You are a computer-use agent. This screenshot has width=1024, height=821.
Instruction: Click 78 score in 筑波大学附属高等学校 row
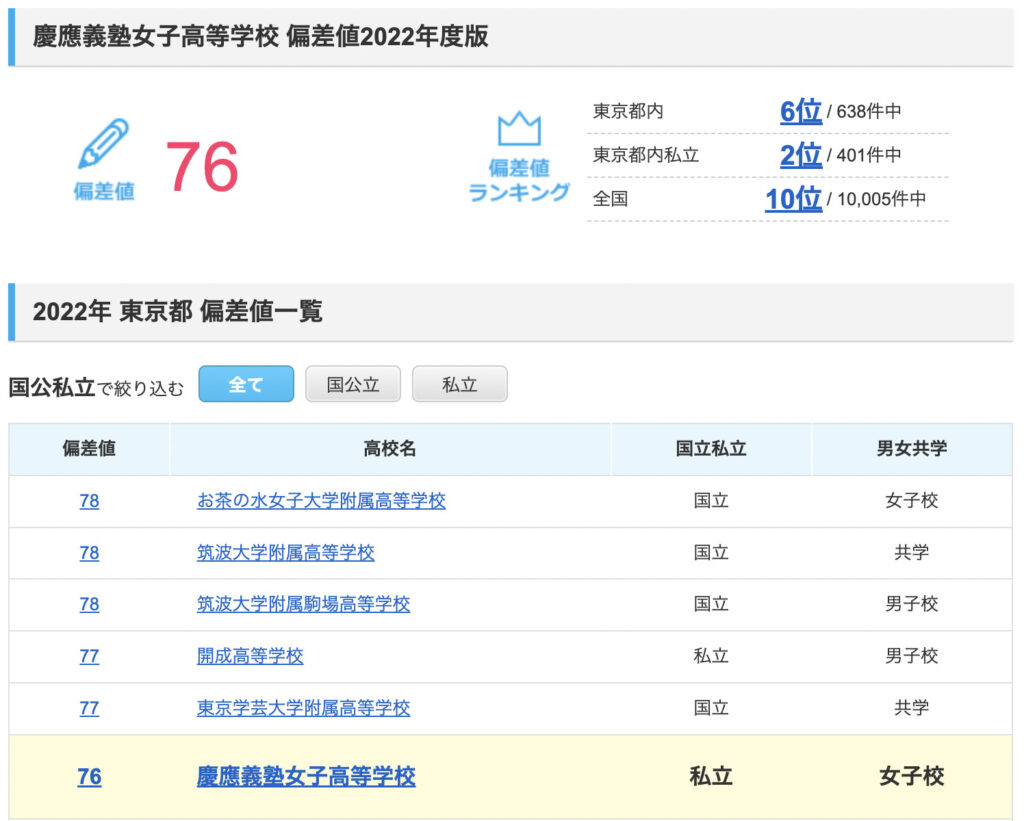tap(89, 553)
